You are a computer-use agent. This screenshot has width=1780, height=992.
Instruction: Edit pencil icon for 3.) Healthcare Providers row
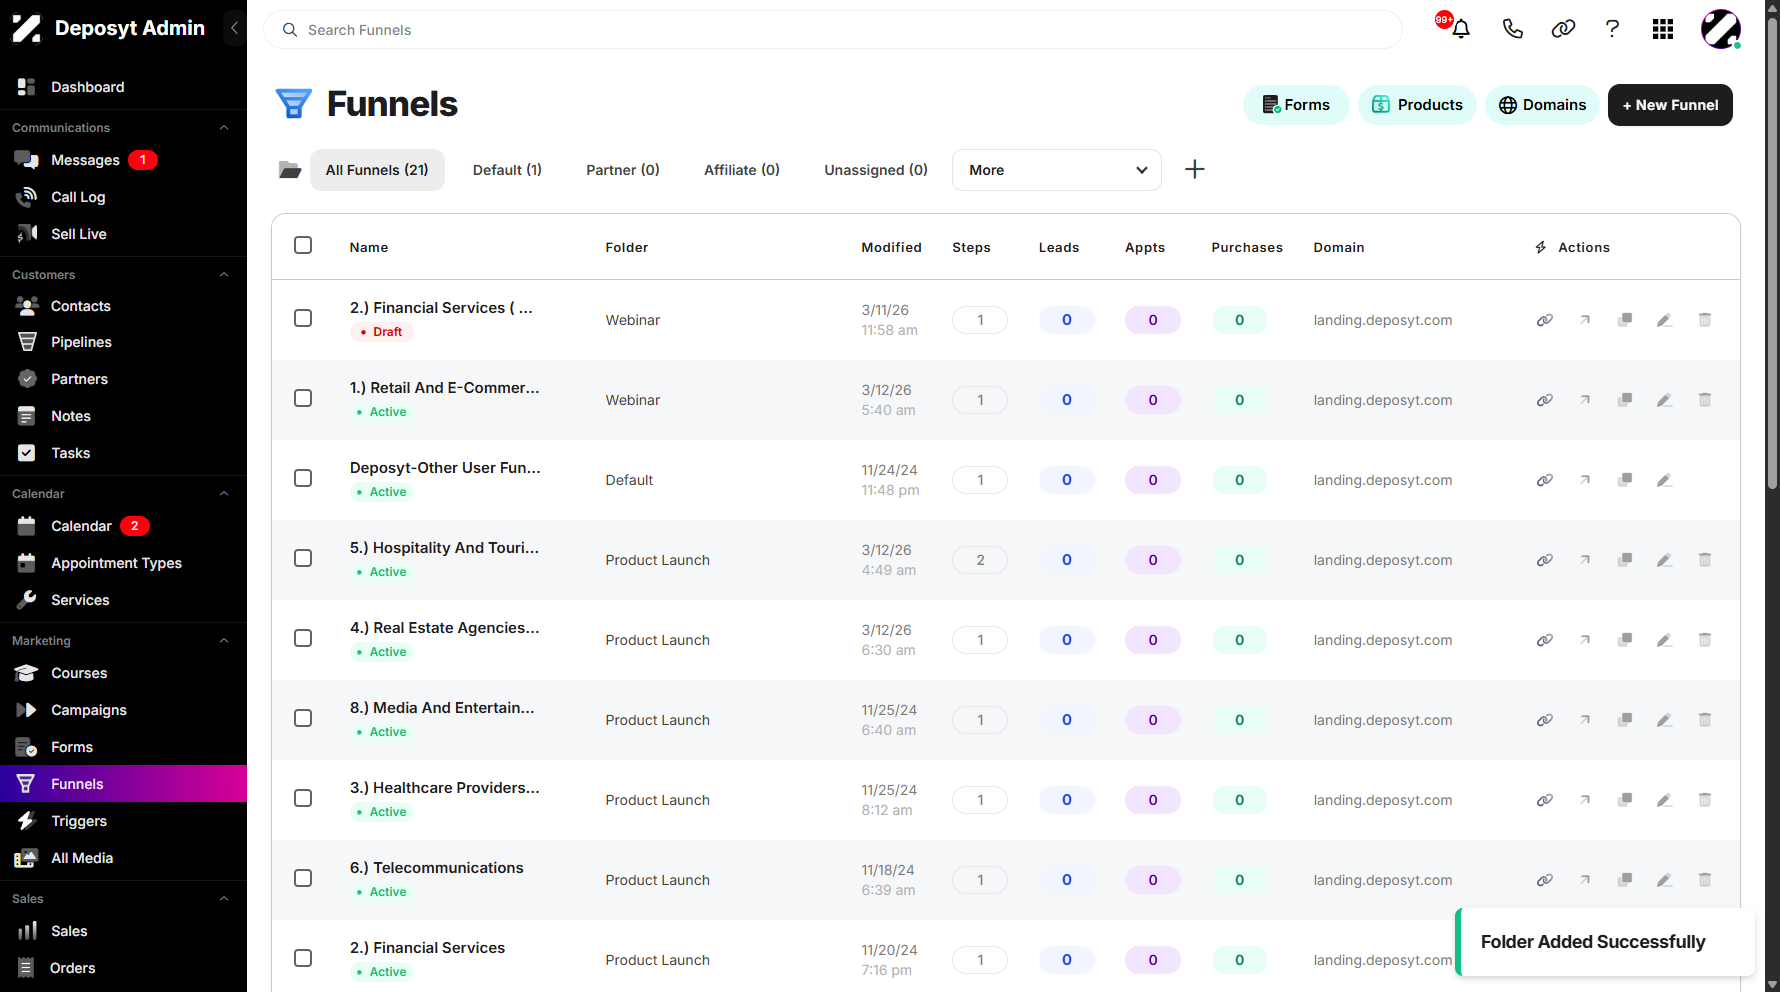coord(1665,800)
